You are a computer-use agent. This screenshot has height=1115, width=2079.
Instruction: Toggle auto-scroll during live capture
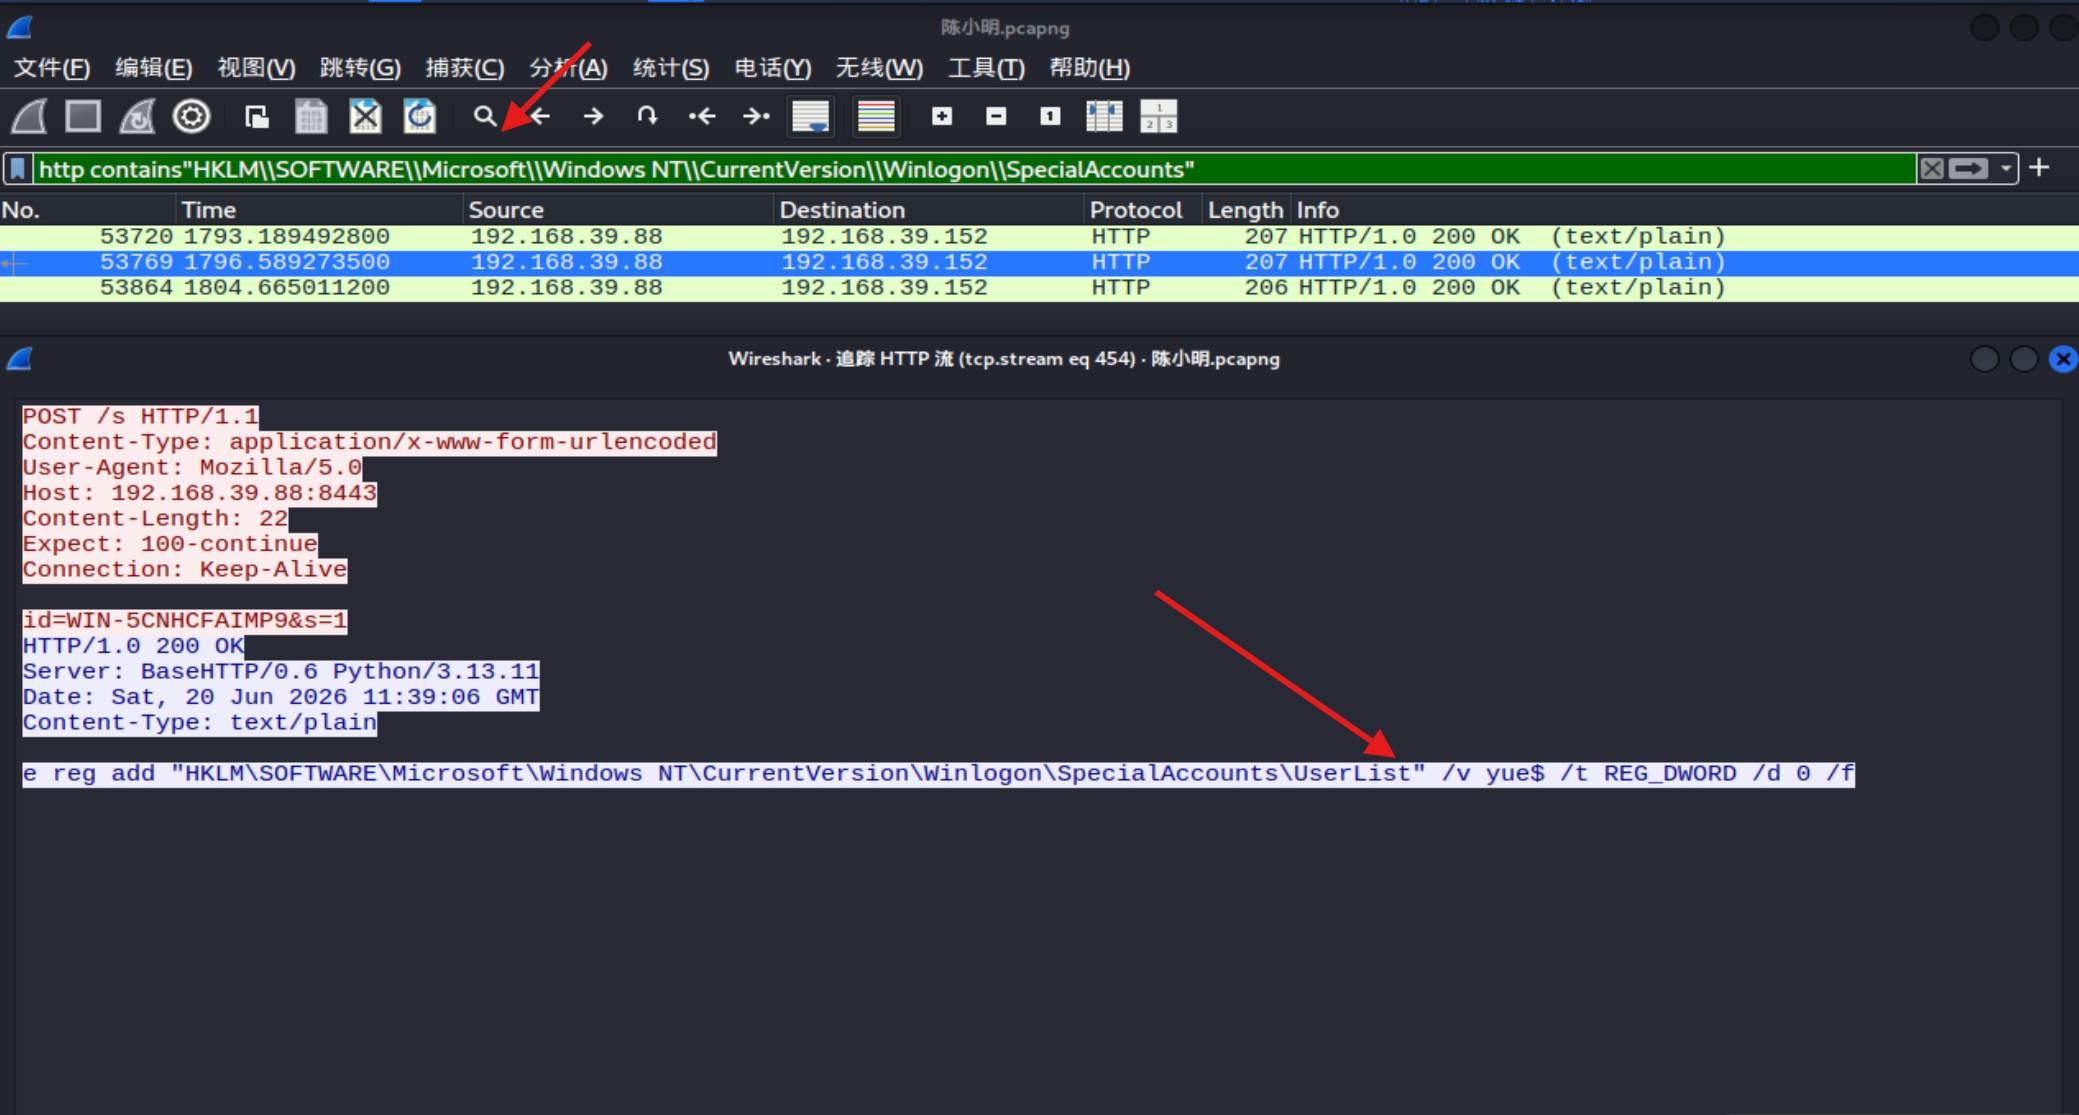[811, 117]
